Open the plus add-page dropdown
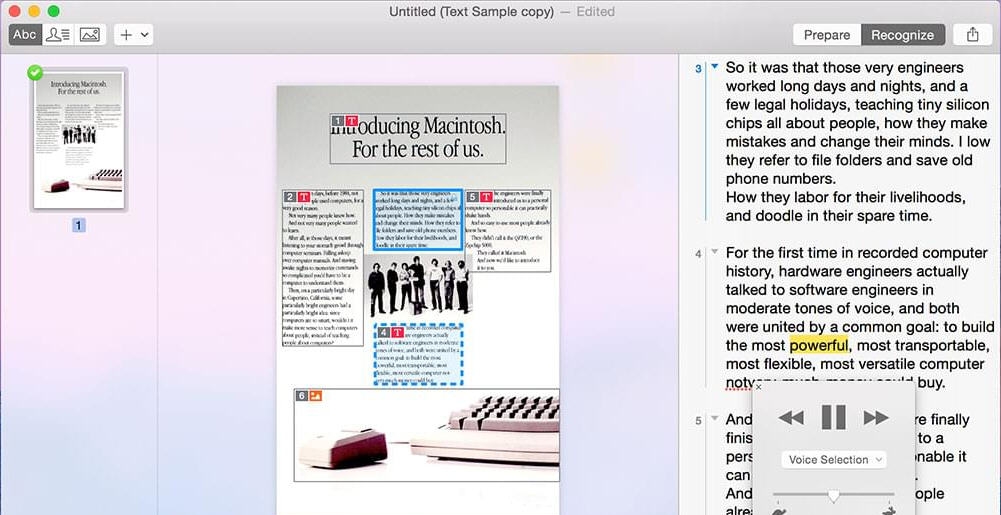Viewport: 1001px width, 515px height. tap(133, 34)
